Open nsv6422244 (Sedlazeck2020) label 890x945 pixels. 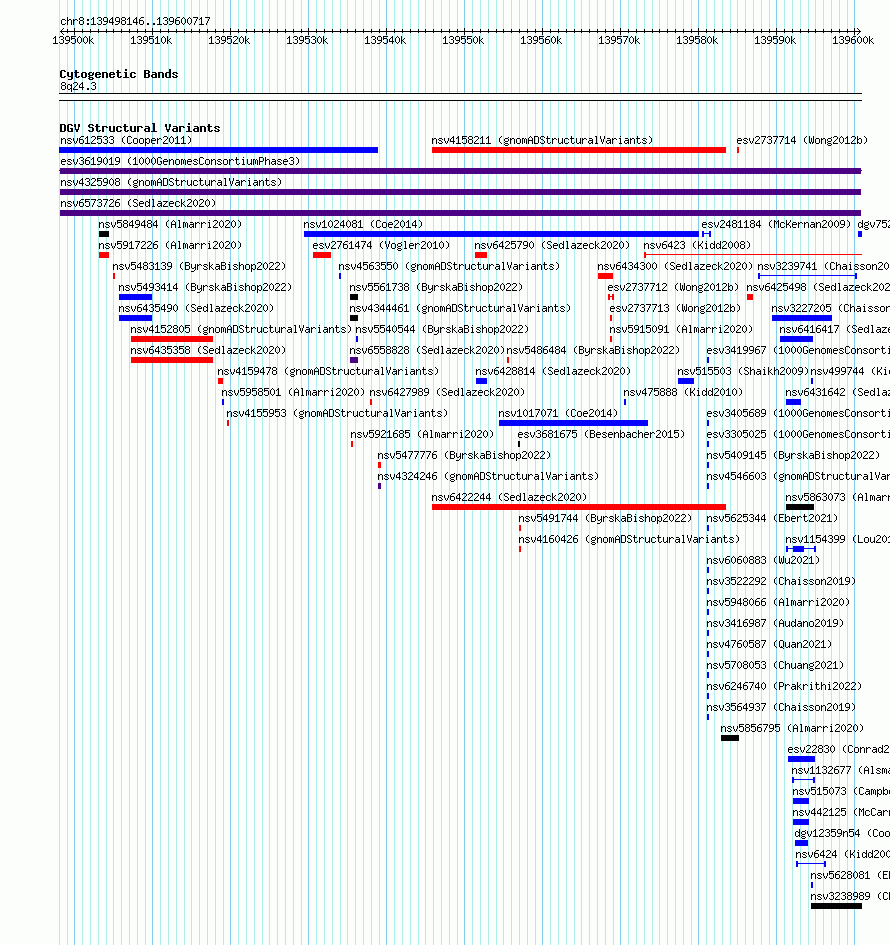pyautogui.click(x=509, y=498)
